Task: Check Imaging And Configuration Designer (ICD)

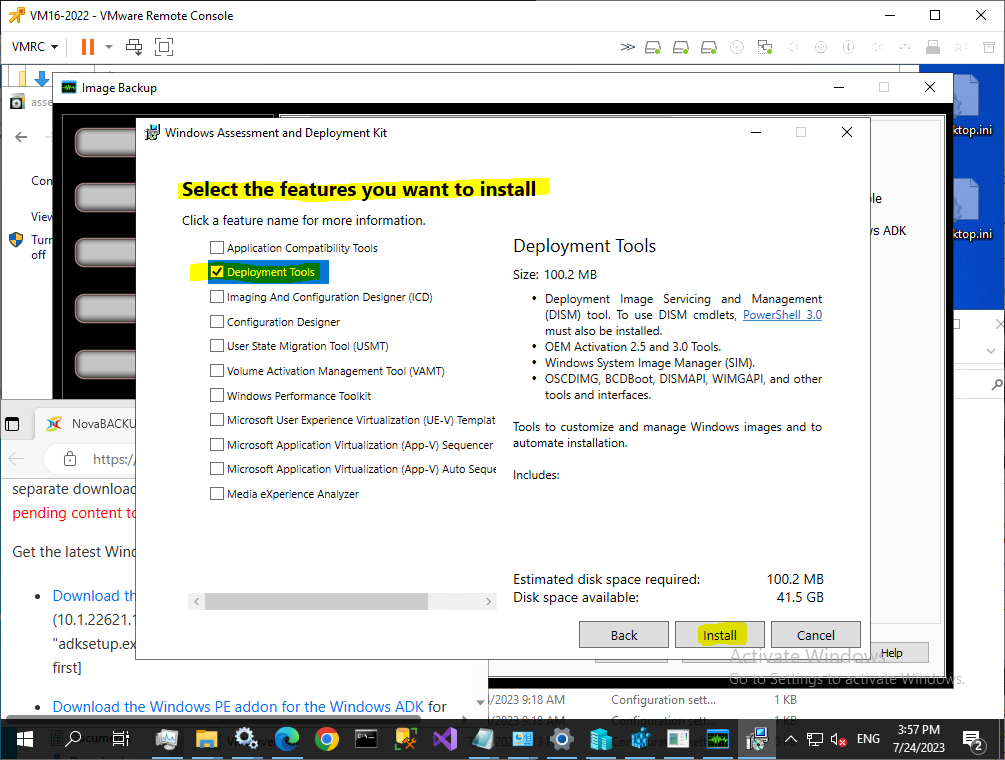Action: click(217, 297)
